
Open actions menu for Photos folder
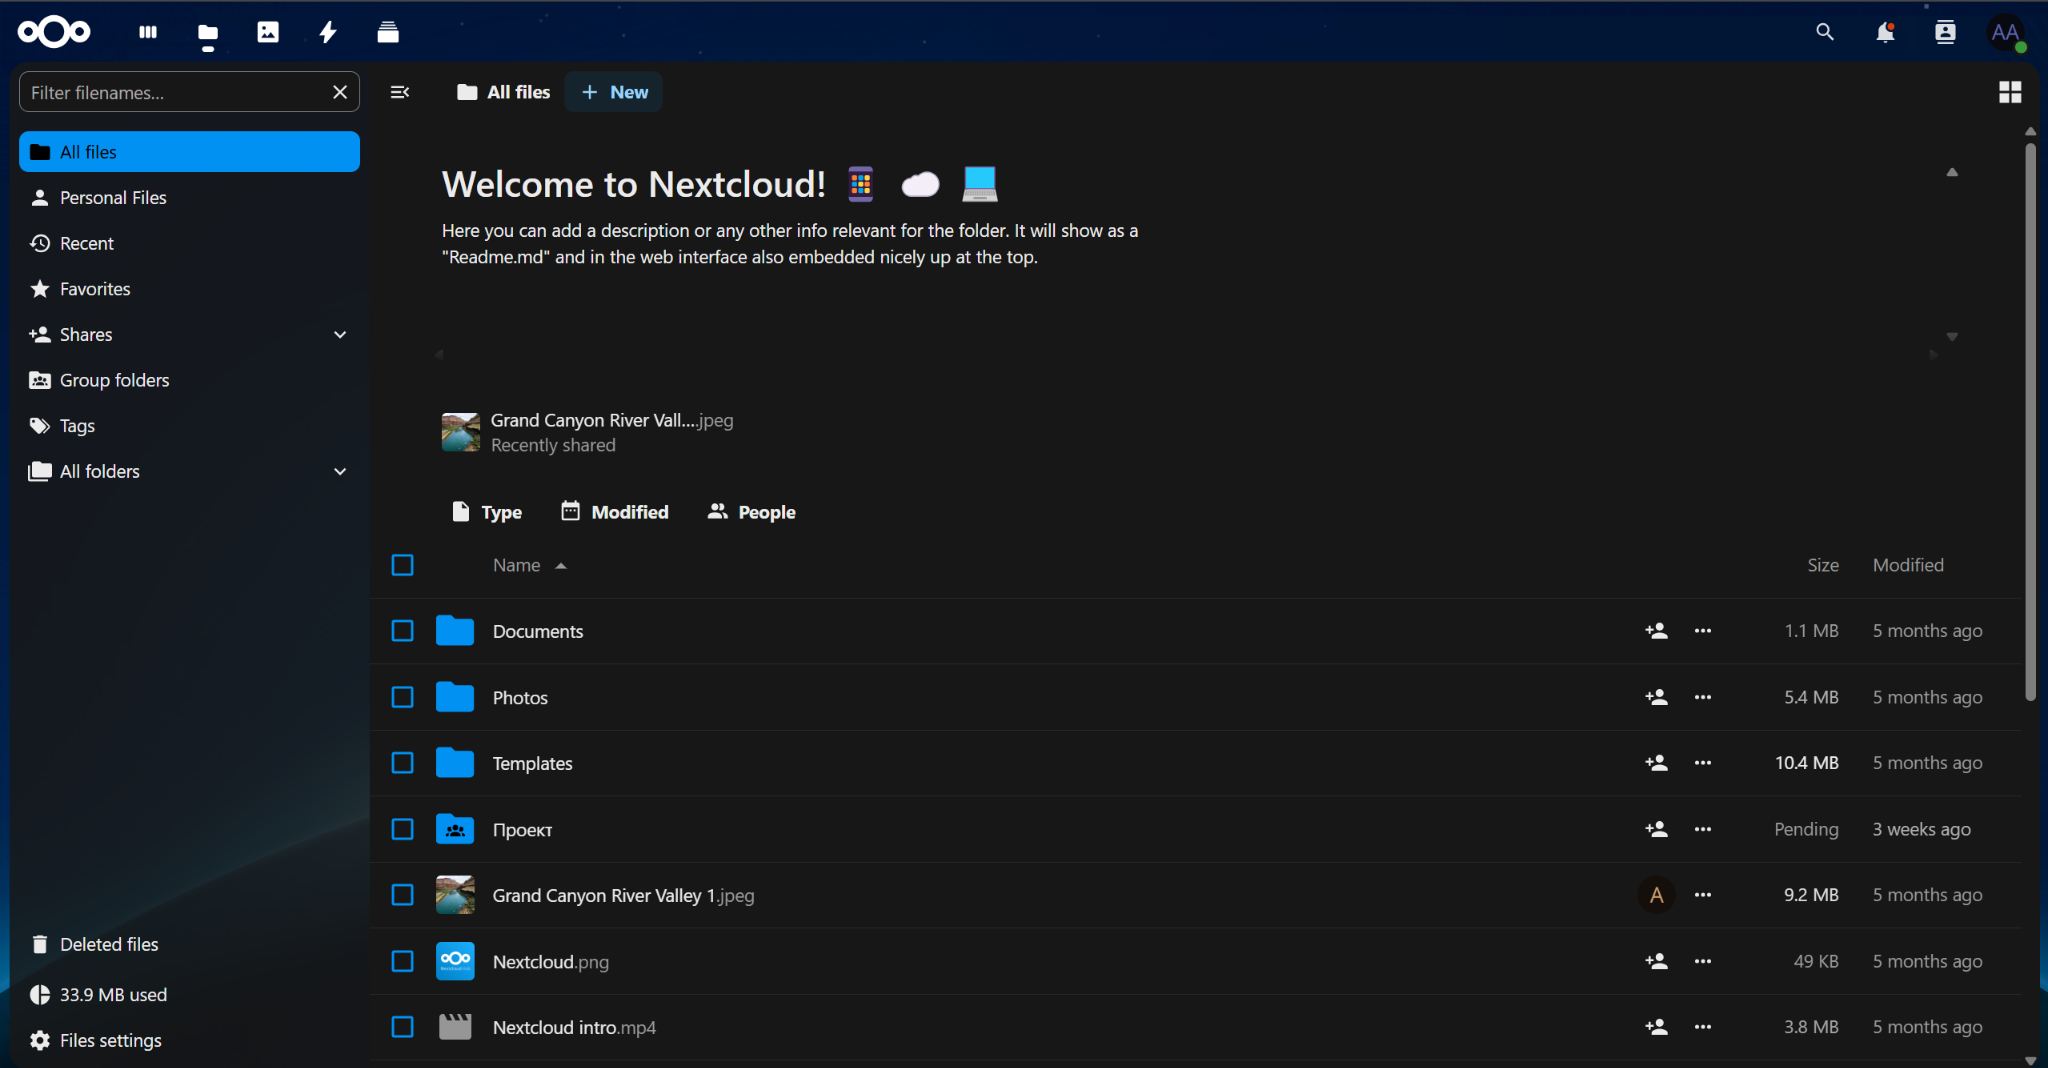click(1703, 697)
